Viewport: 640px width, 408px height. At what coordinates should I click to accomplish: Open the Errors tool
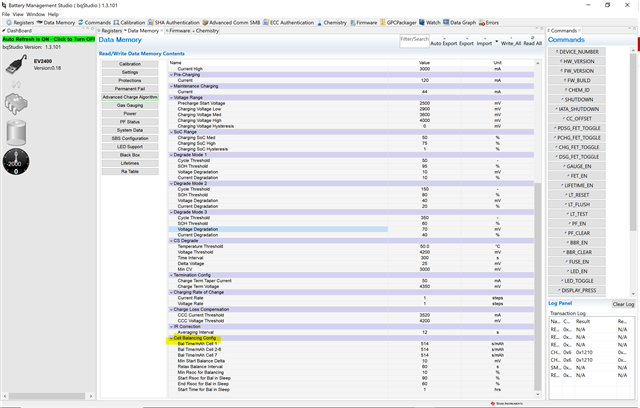489,22
